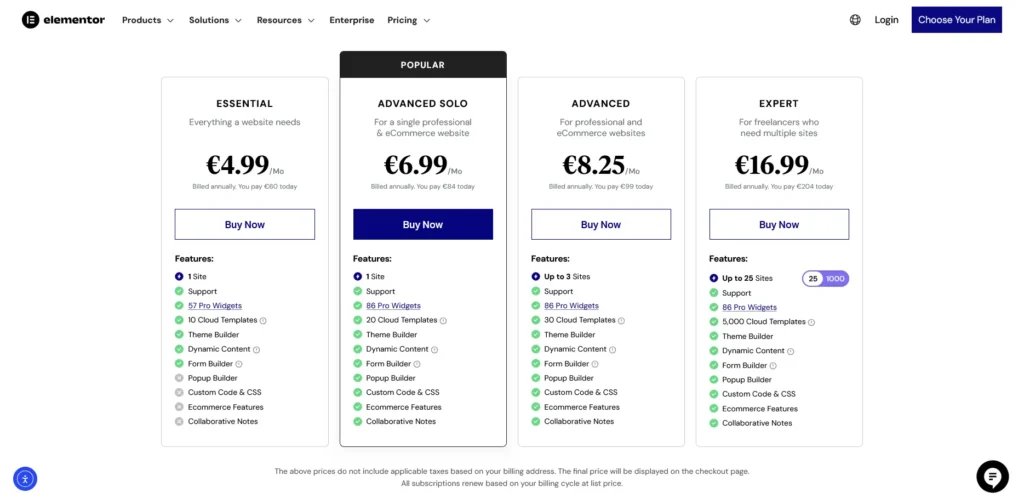Open the chat support bubble icon
The image size is (1024, 504).
[x=992, y=477]
